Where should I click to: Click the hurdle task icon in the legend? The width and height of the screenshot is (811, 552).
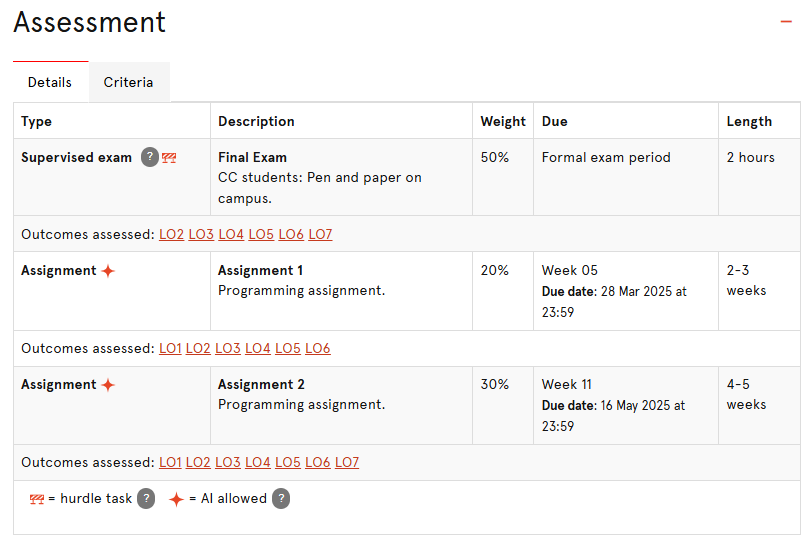click(x=37, y=499)
